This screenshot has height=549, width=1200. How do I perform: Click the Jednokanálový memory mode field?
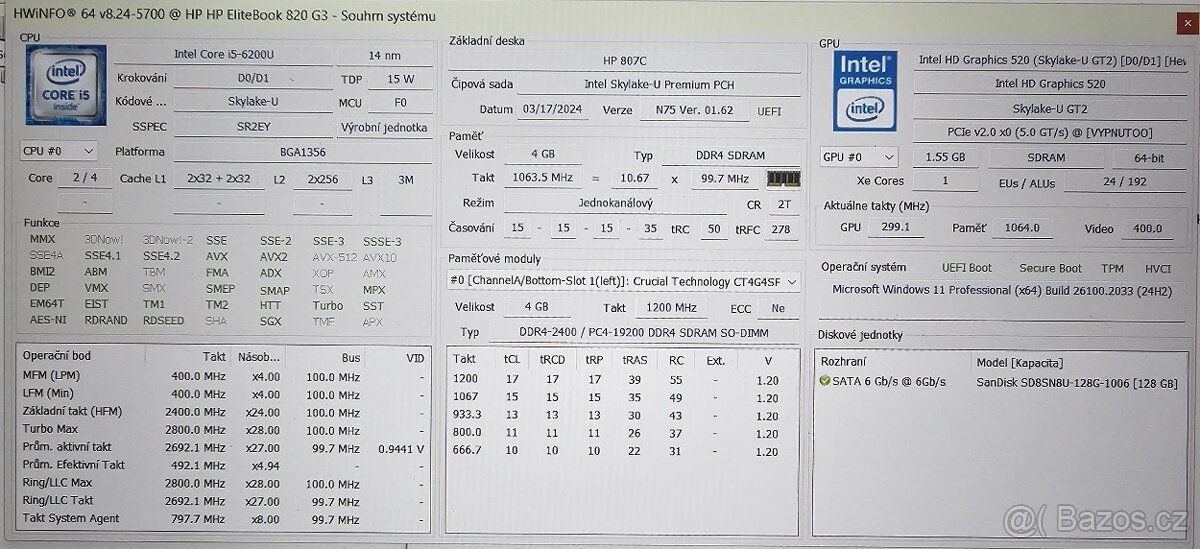click(x=615, y=203)
